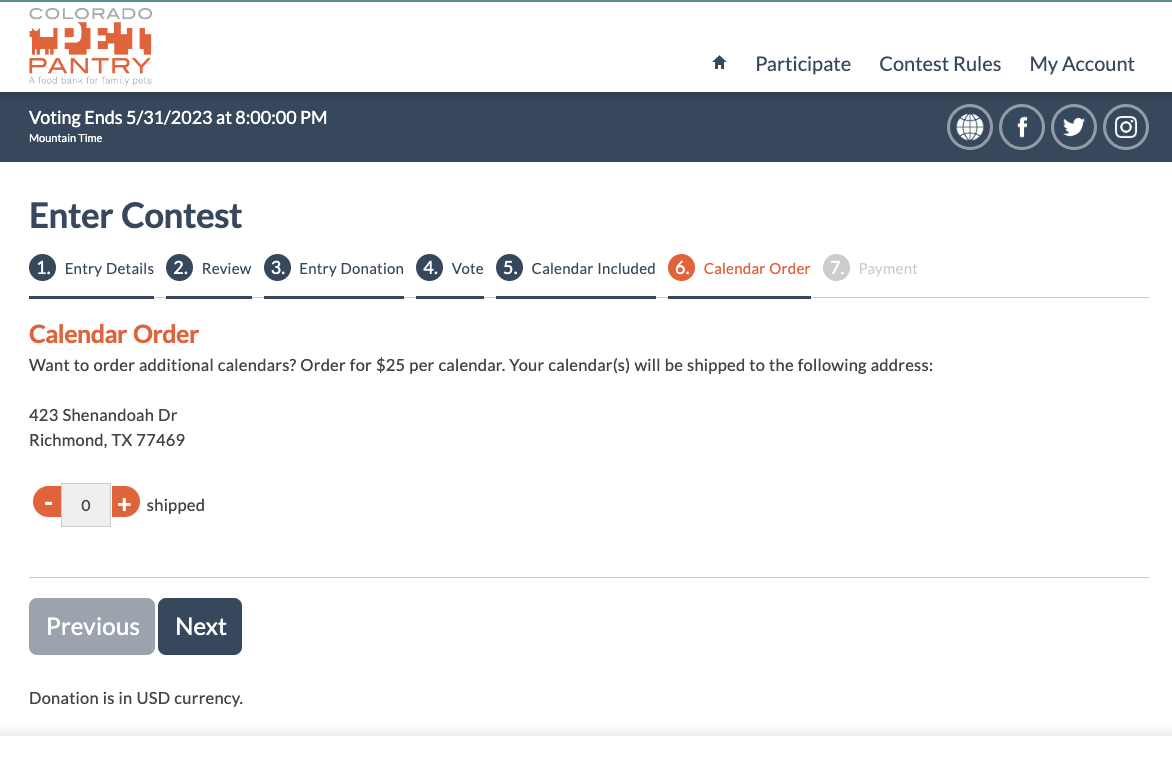The height and width of the screenshot is (758, 1172).
Task: Go to step 1 Entry Details
Action: (x=92, y=268)
